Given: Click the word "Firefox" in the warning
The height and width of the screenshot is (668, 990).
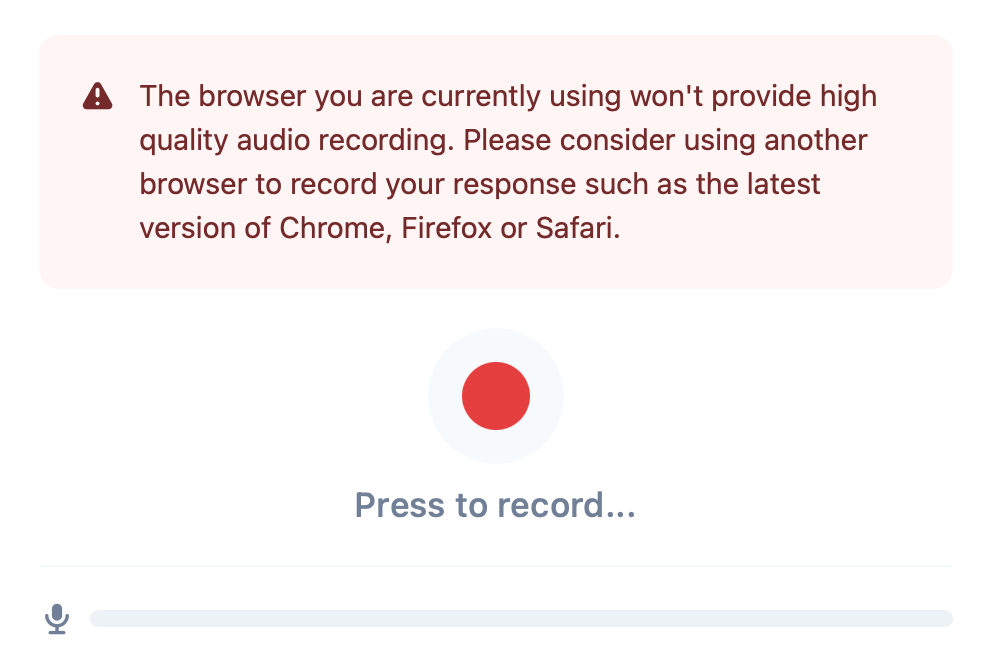Looking at the screenshot, I should click(x=446, y=228).
